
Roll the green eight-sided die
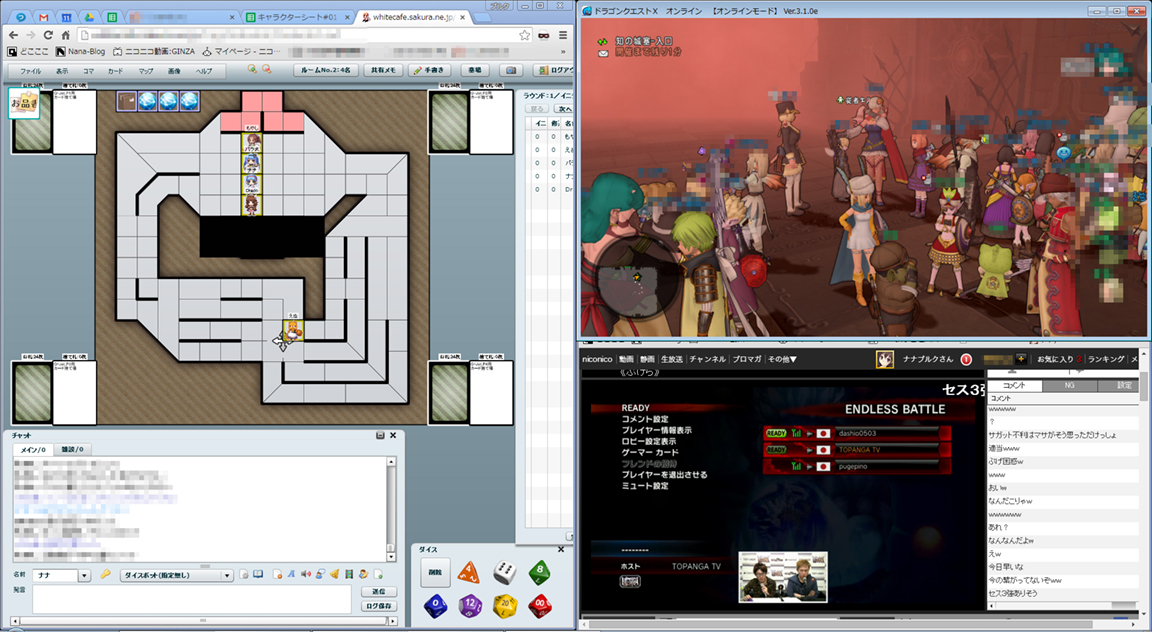coord(540,572)
